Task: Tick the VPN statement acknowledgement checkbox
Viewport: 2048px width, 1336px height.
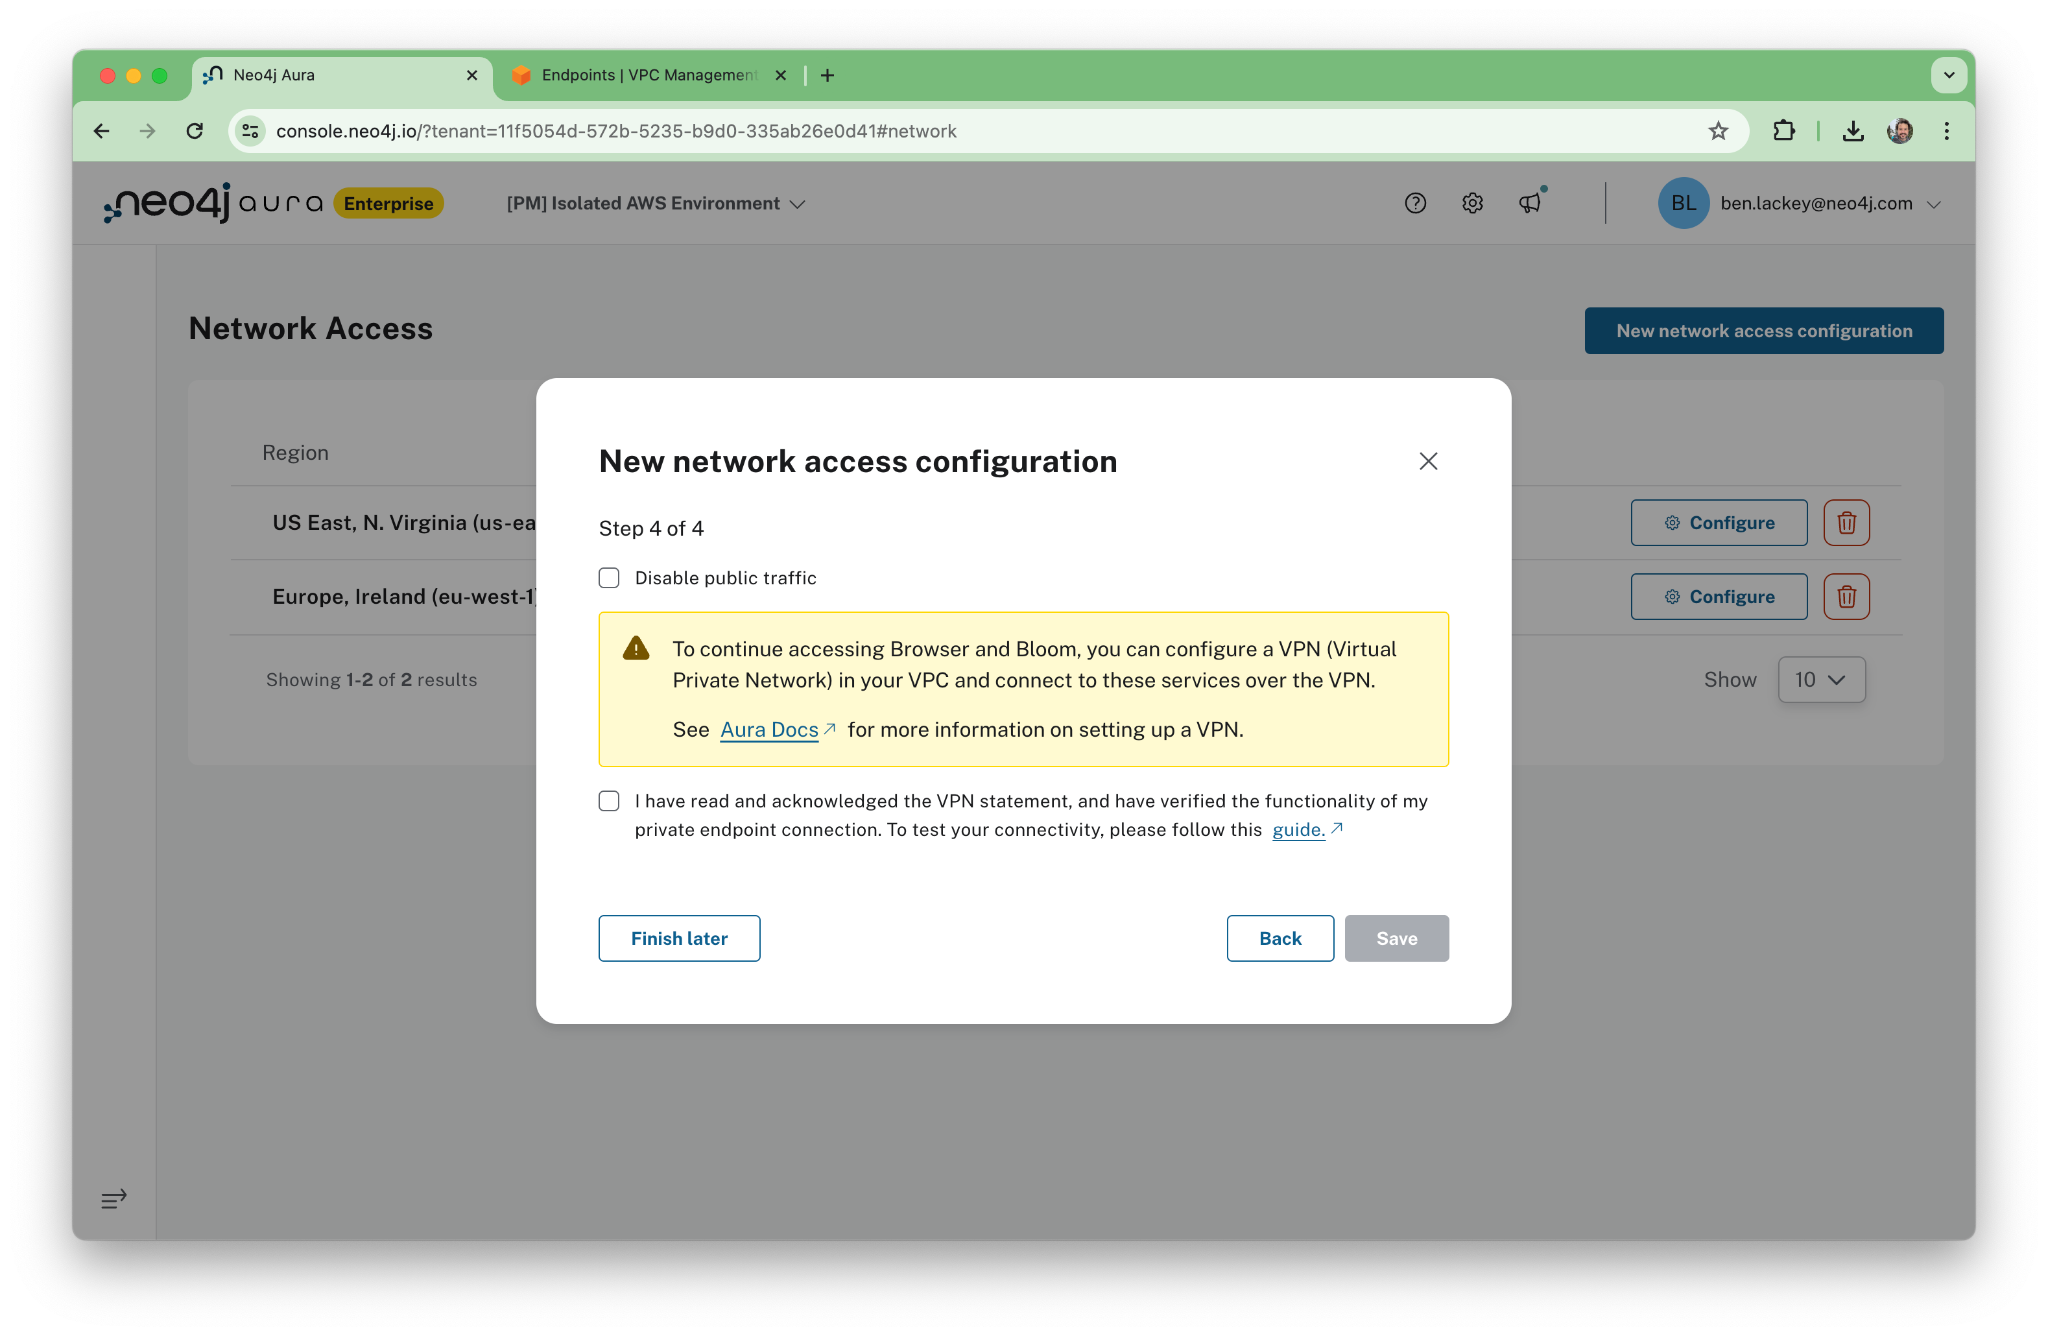Action: [x=609, y=801]
